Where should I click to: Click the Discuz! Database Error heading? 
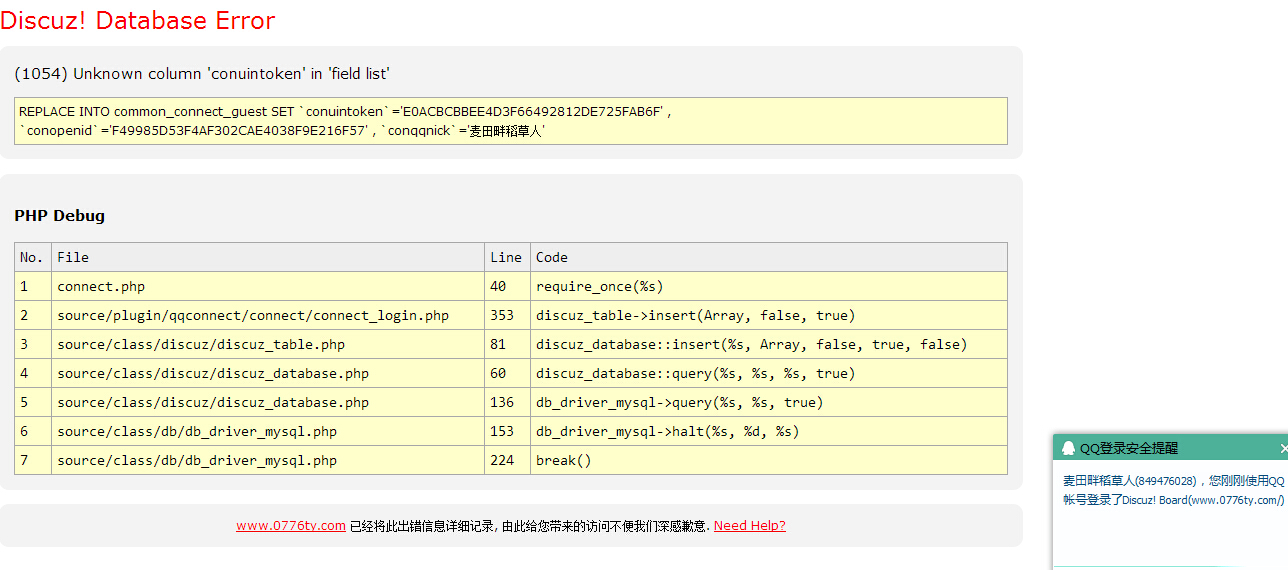pos(138,20)
